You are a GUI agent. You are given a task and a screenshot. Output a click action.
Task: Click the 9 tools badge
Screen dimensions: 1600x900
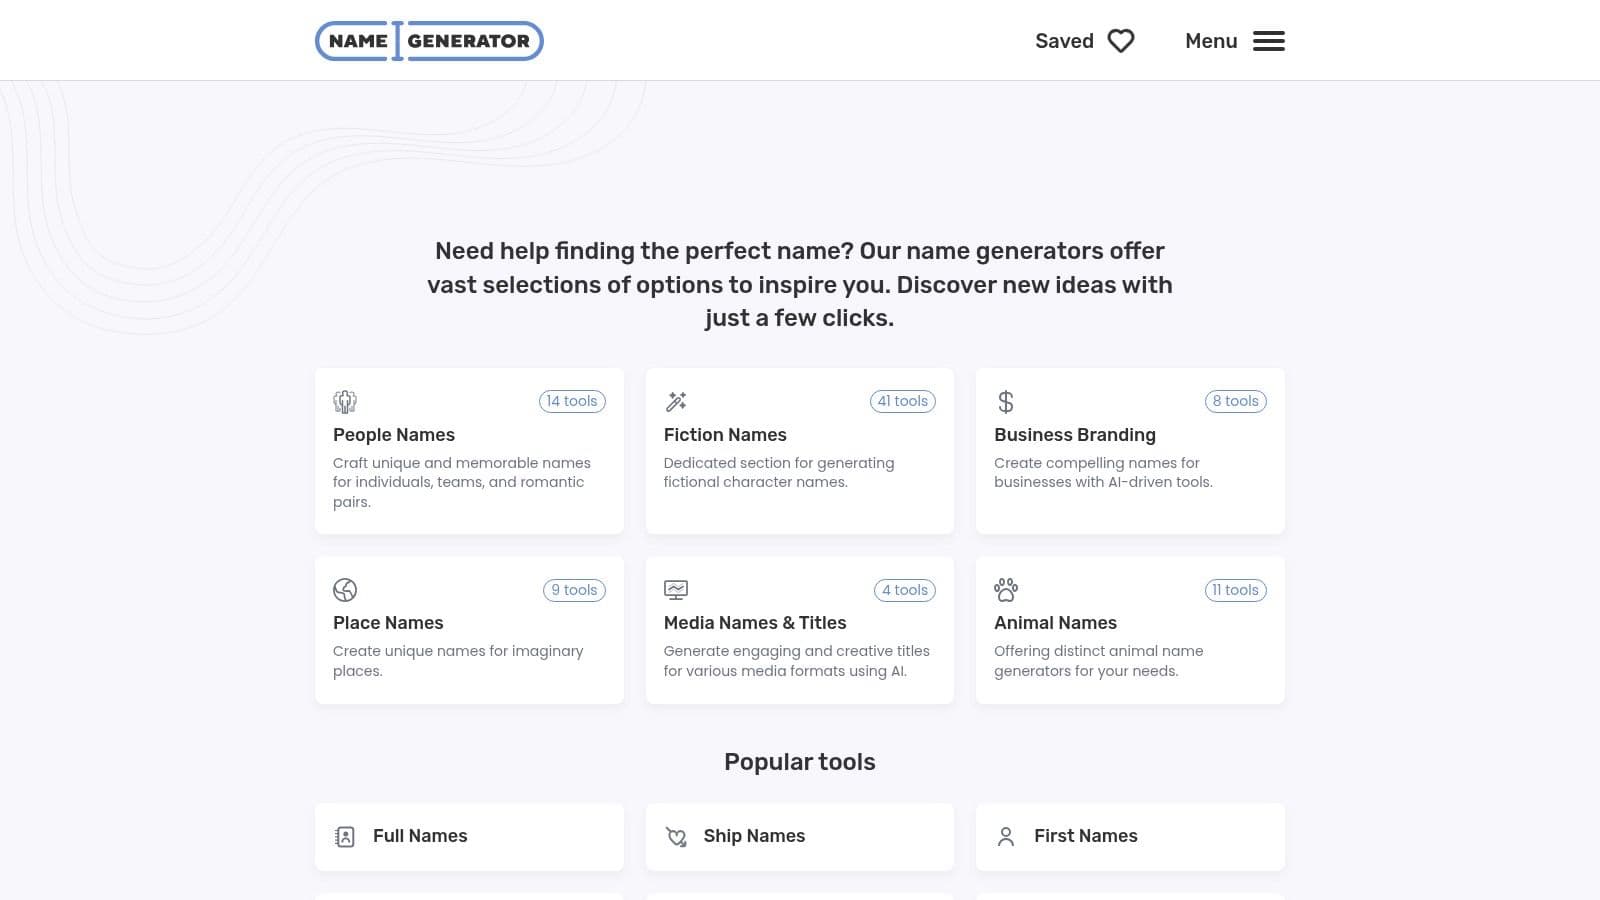pyautogui.click(x=575, y=590)
